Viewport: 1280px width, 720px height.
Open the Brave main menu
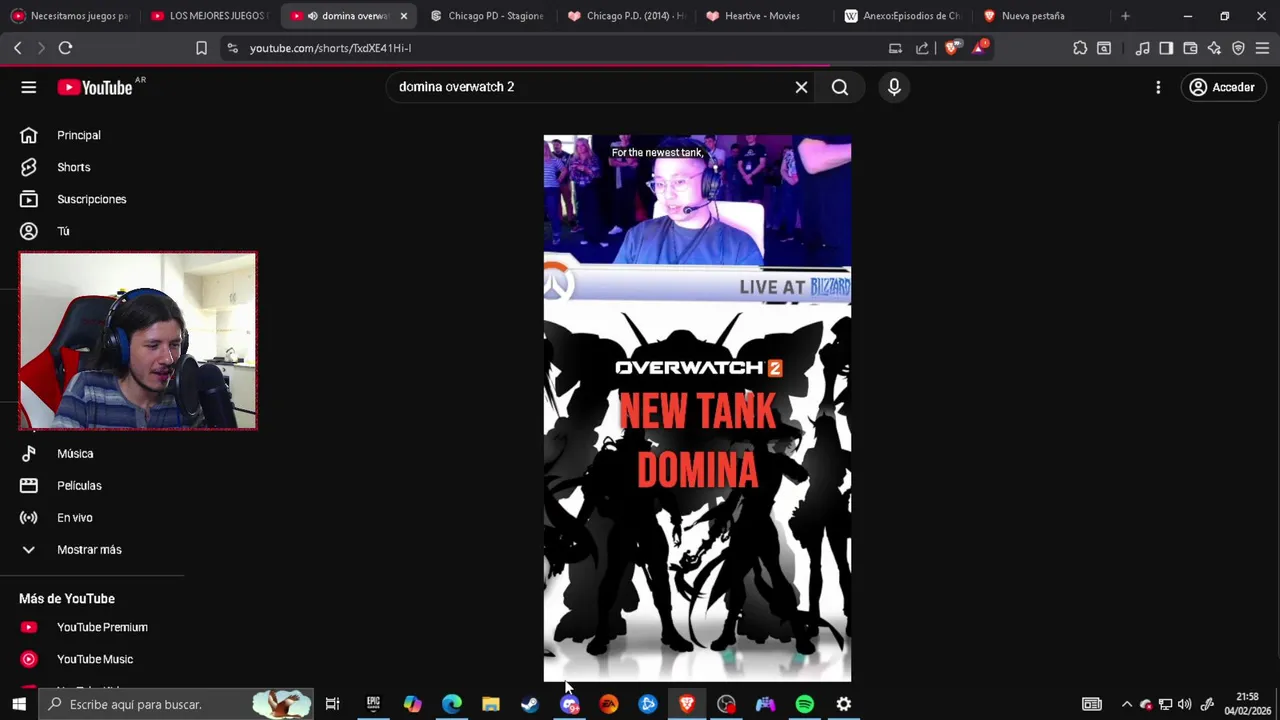pos(1262,48)
